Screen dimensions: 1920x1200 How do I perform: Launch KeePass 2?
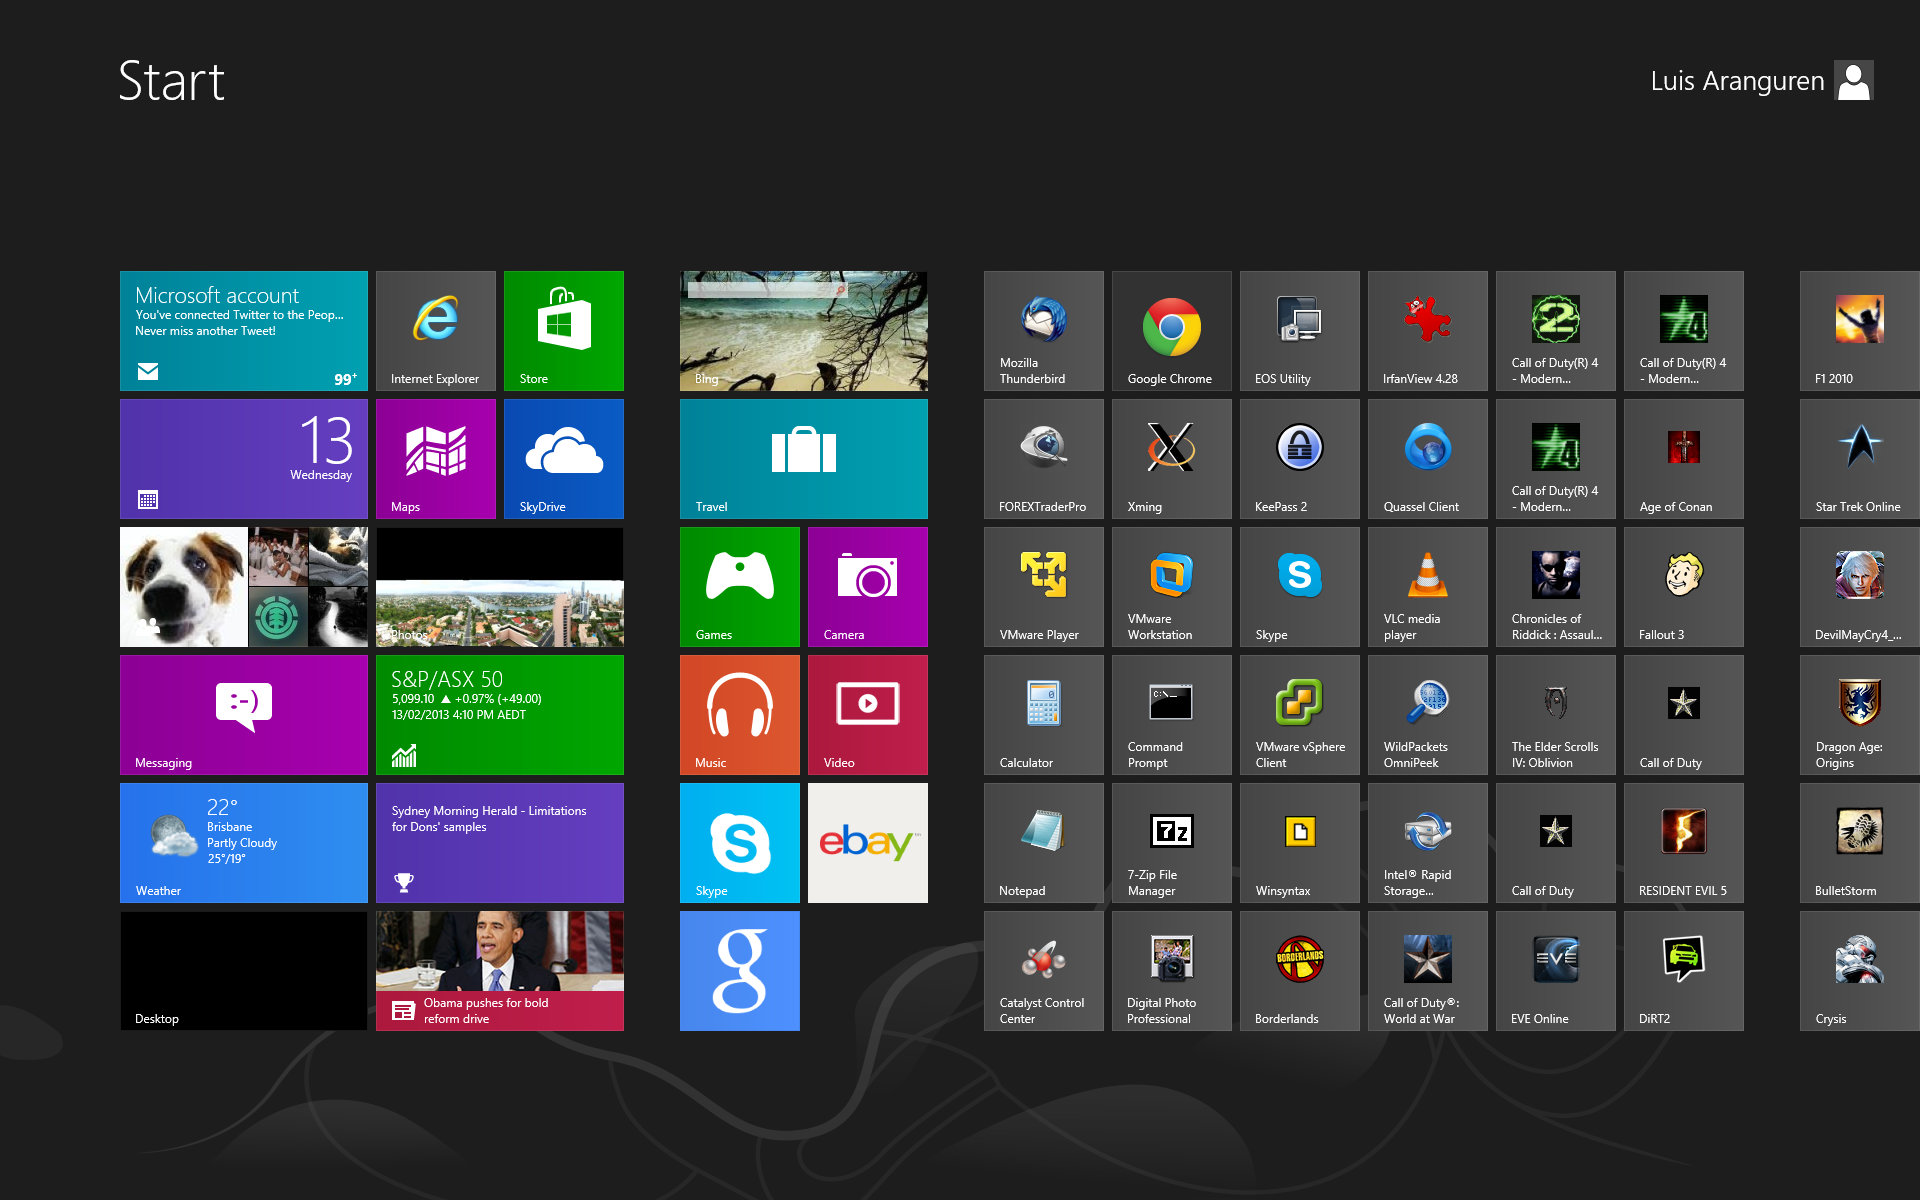coord(1299,458)
